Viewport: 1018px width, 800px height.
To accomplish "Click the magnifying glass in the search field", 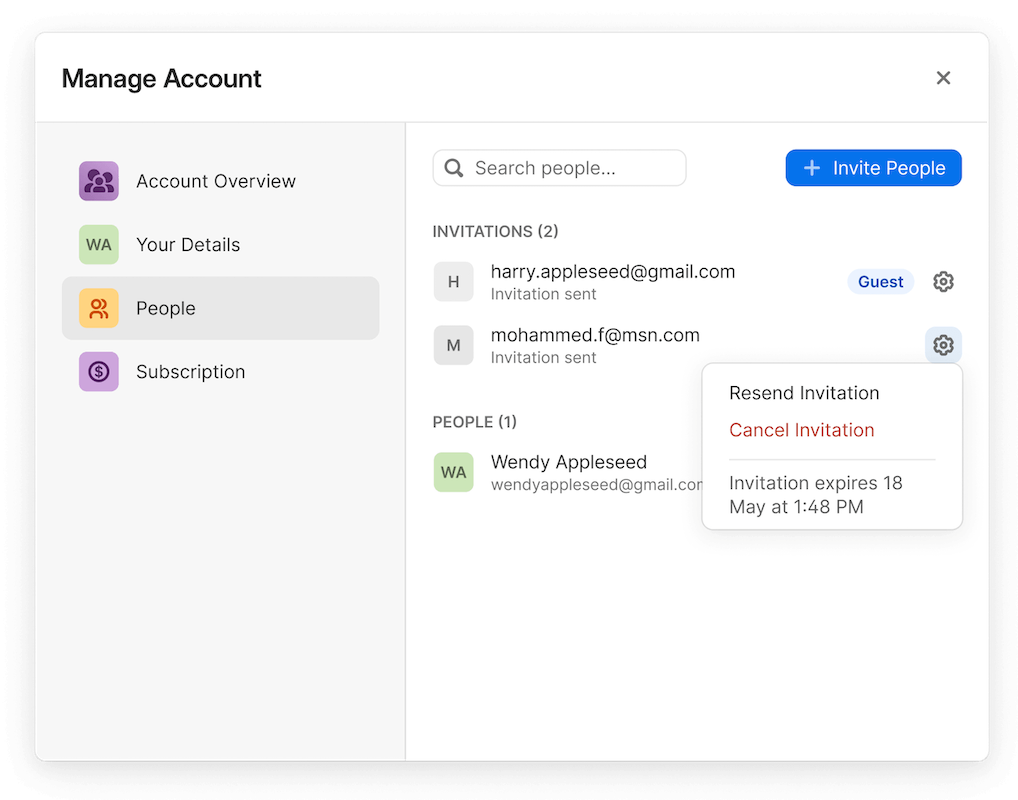I will click(x=455, y=167).
